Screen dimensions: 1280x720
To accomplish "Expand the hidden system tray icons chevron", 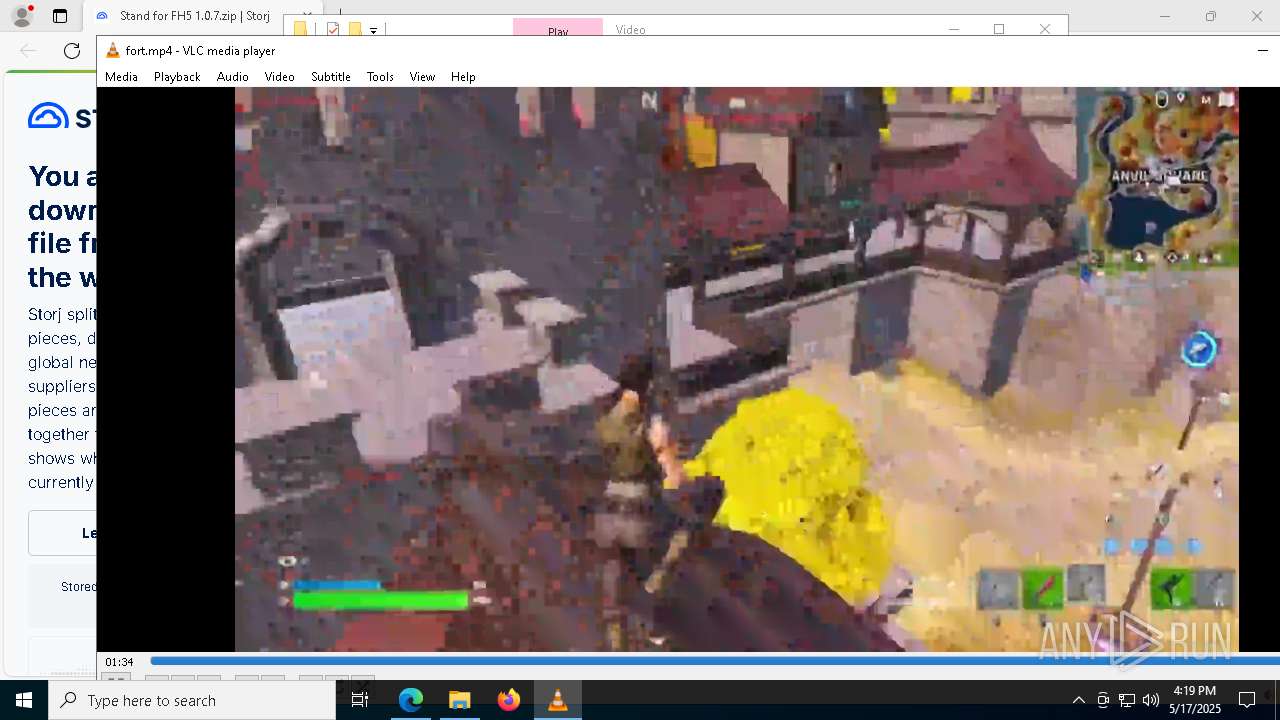I will pos(1078,700).
